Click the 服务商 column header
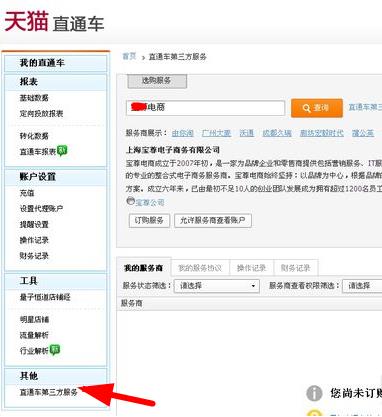The image size is (382, 417). (132, 303)
